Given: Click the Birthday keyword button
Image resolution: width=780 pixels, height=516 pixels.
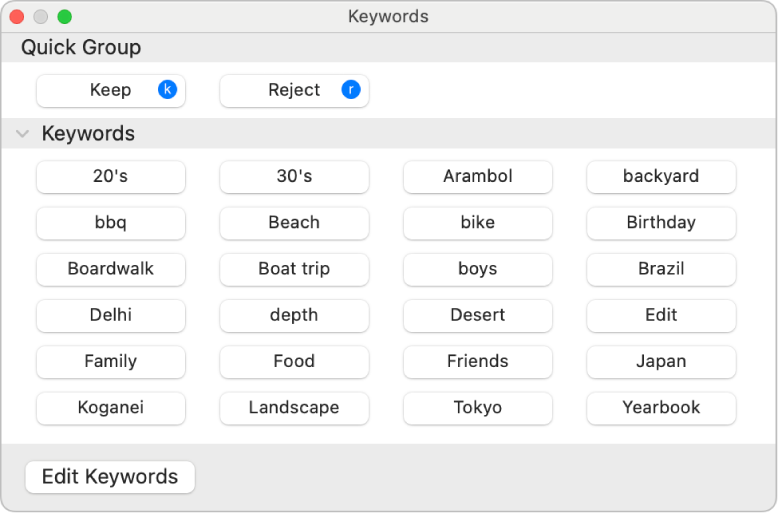Looking at the screenshot, I should (661, 223).
